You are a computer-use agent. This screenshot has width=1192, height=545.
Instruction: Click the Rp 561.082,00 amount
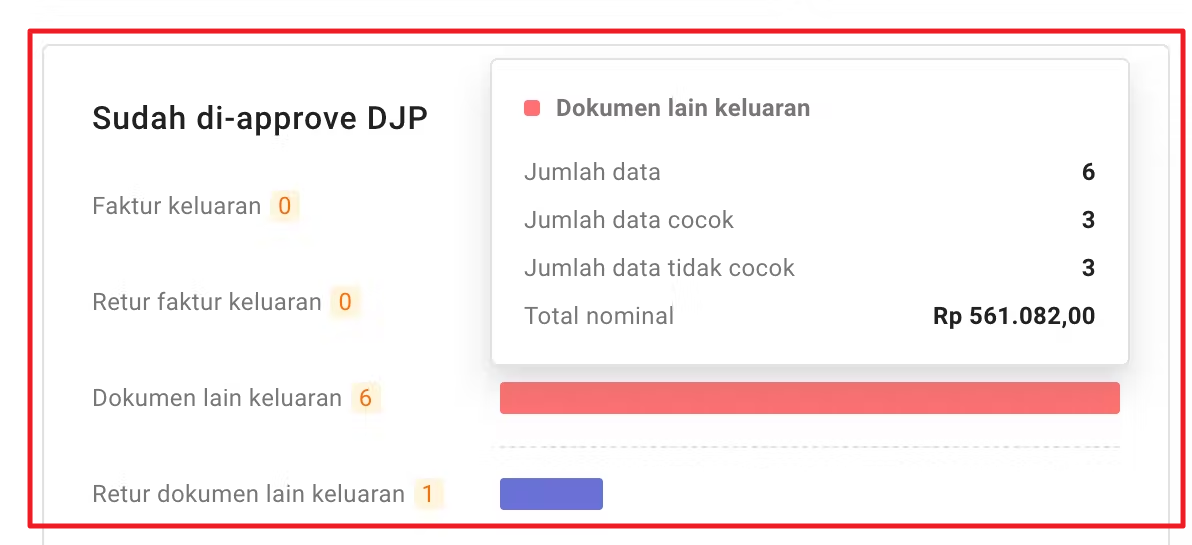click(x=1014, y=316)
